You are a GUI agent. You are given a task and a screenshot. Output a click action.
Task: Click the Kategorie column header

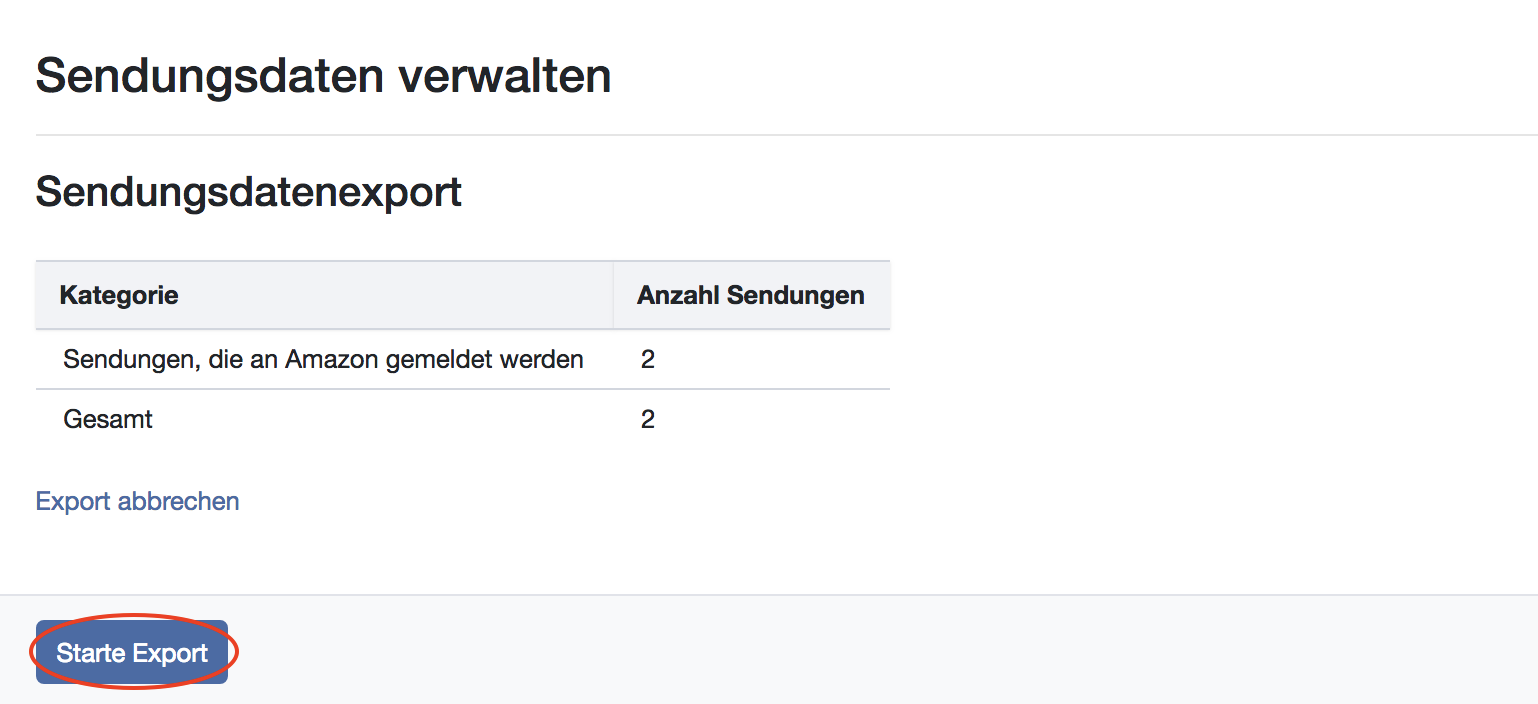coord(119,295)
